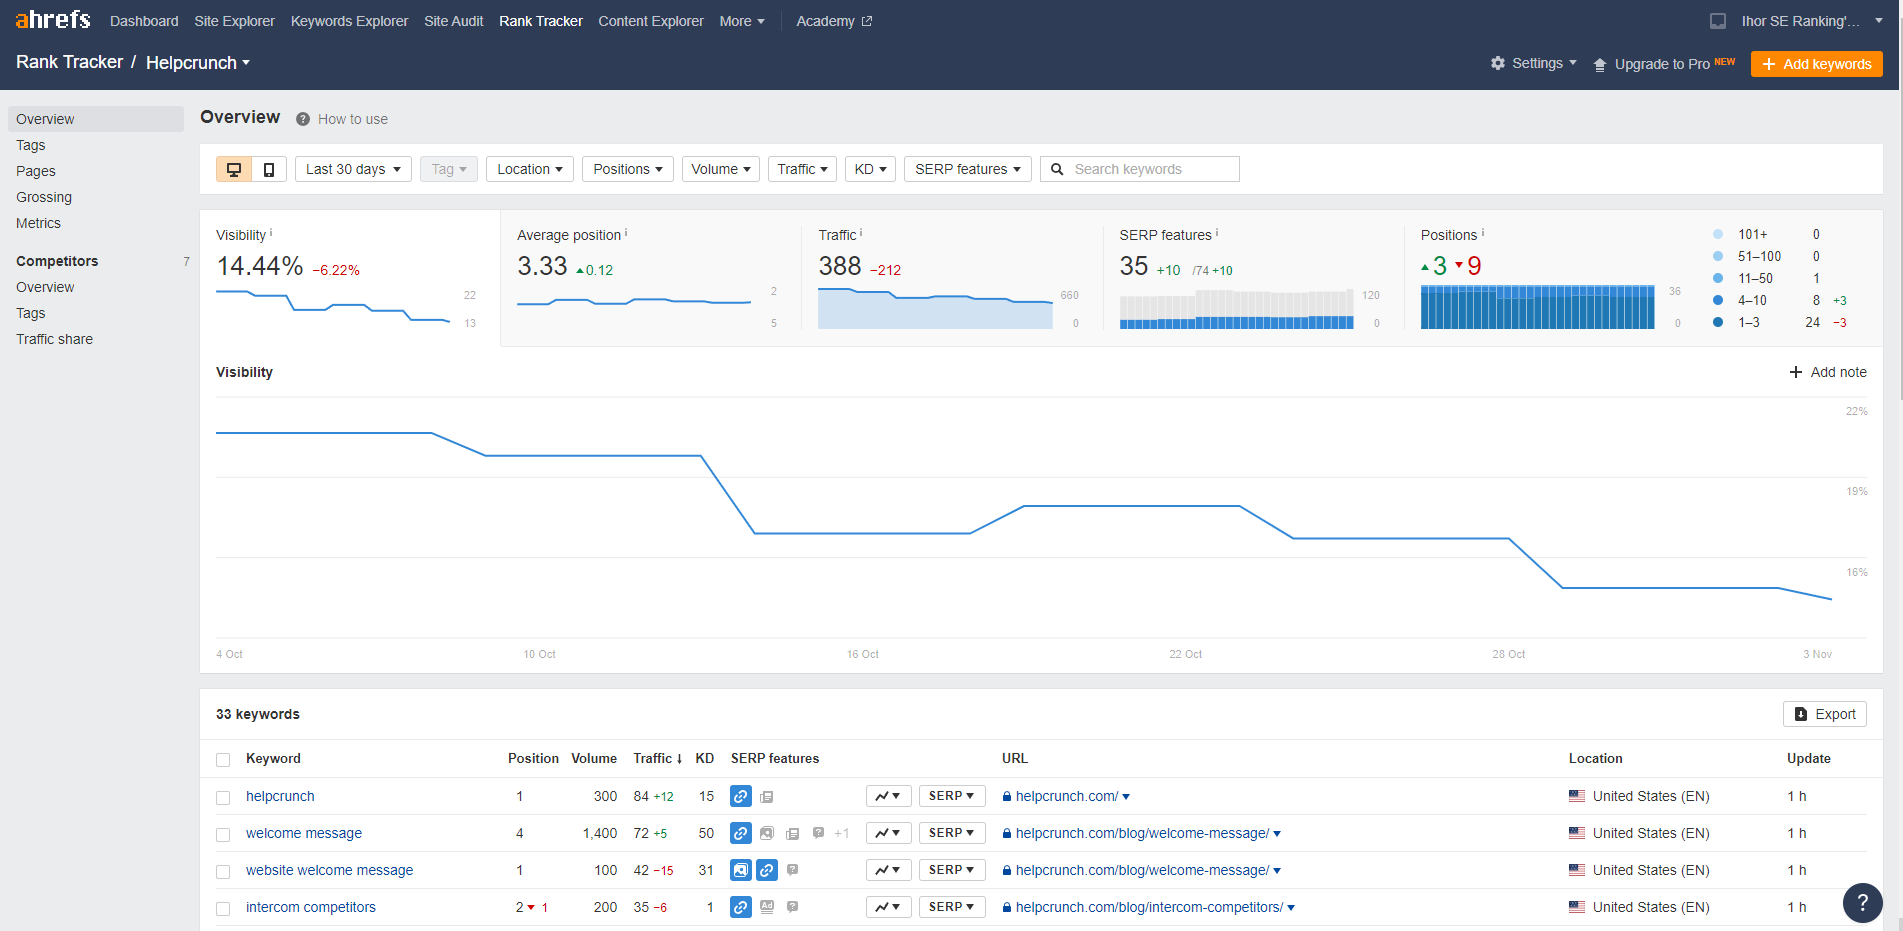This screenshot has height=931, width=1903.
Task: Open the Positions filter dropdown
Action: click(628, 169)
